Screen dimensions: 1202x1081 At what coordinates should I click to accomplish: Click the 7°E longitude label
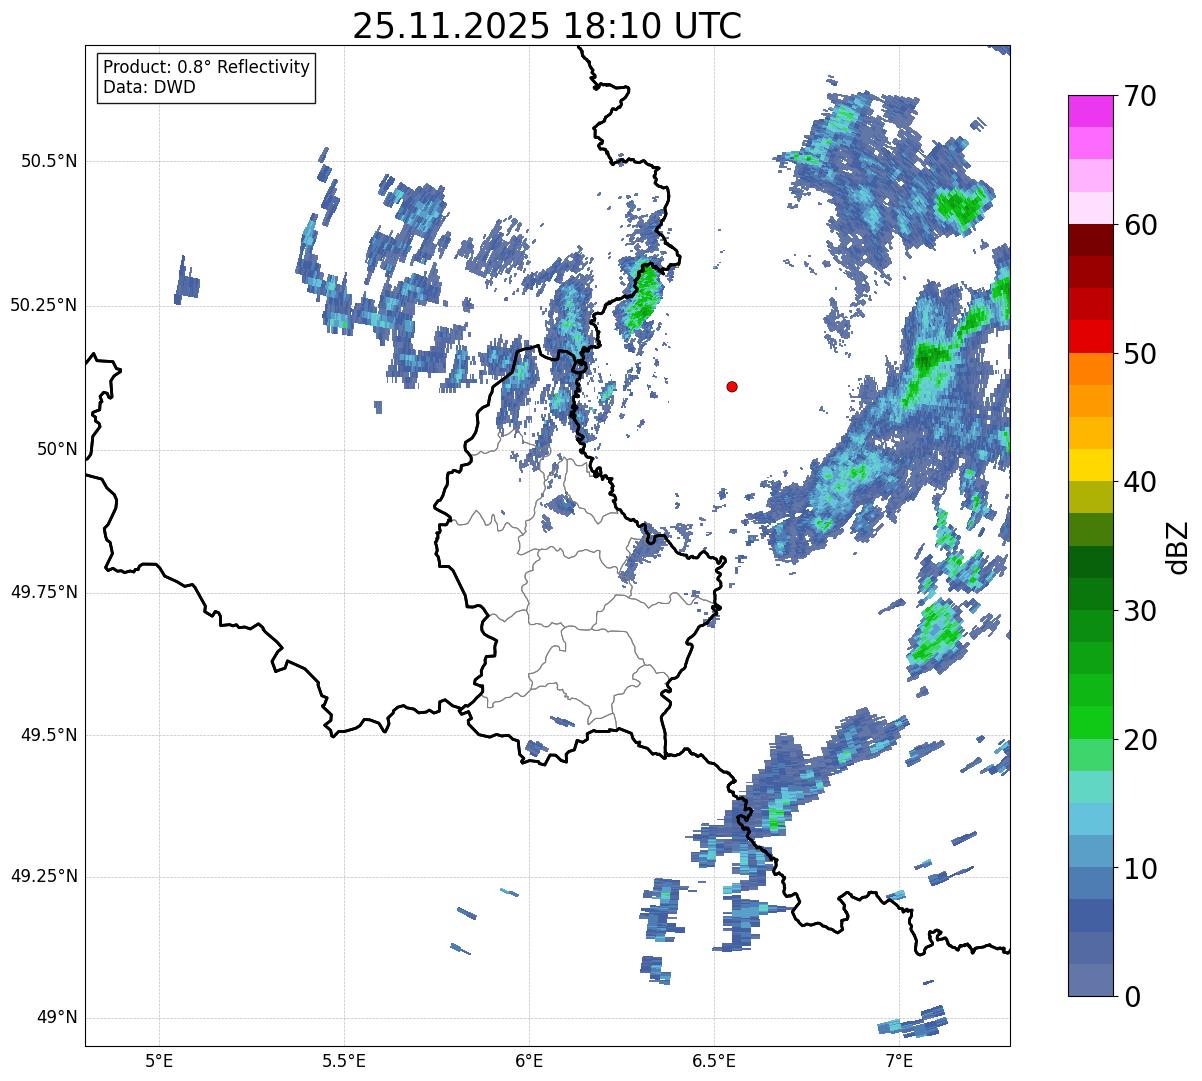899,1060
